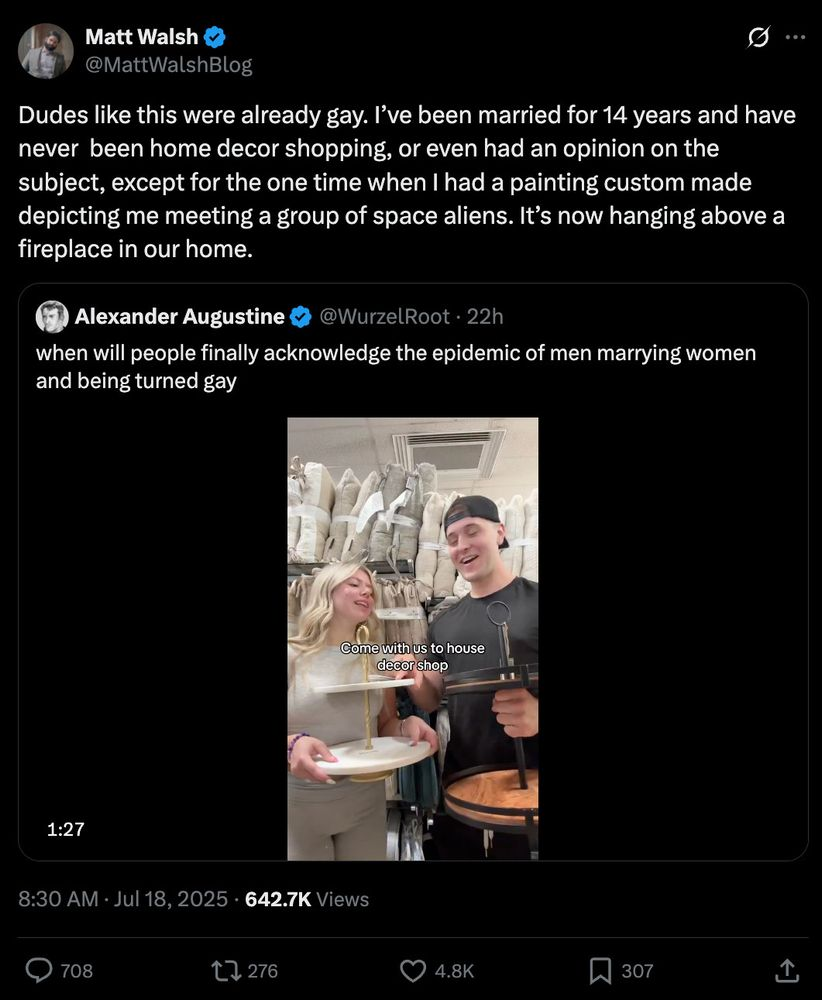Open the three-dot more options menu
822x1000 pixels.
795,38
